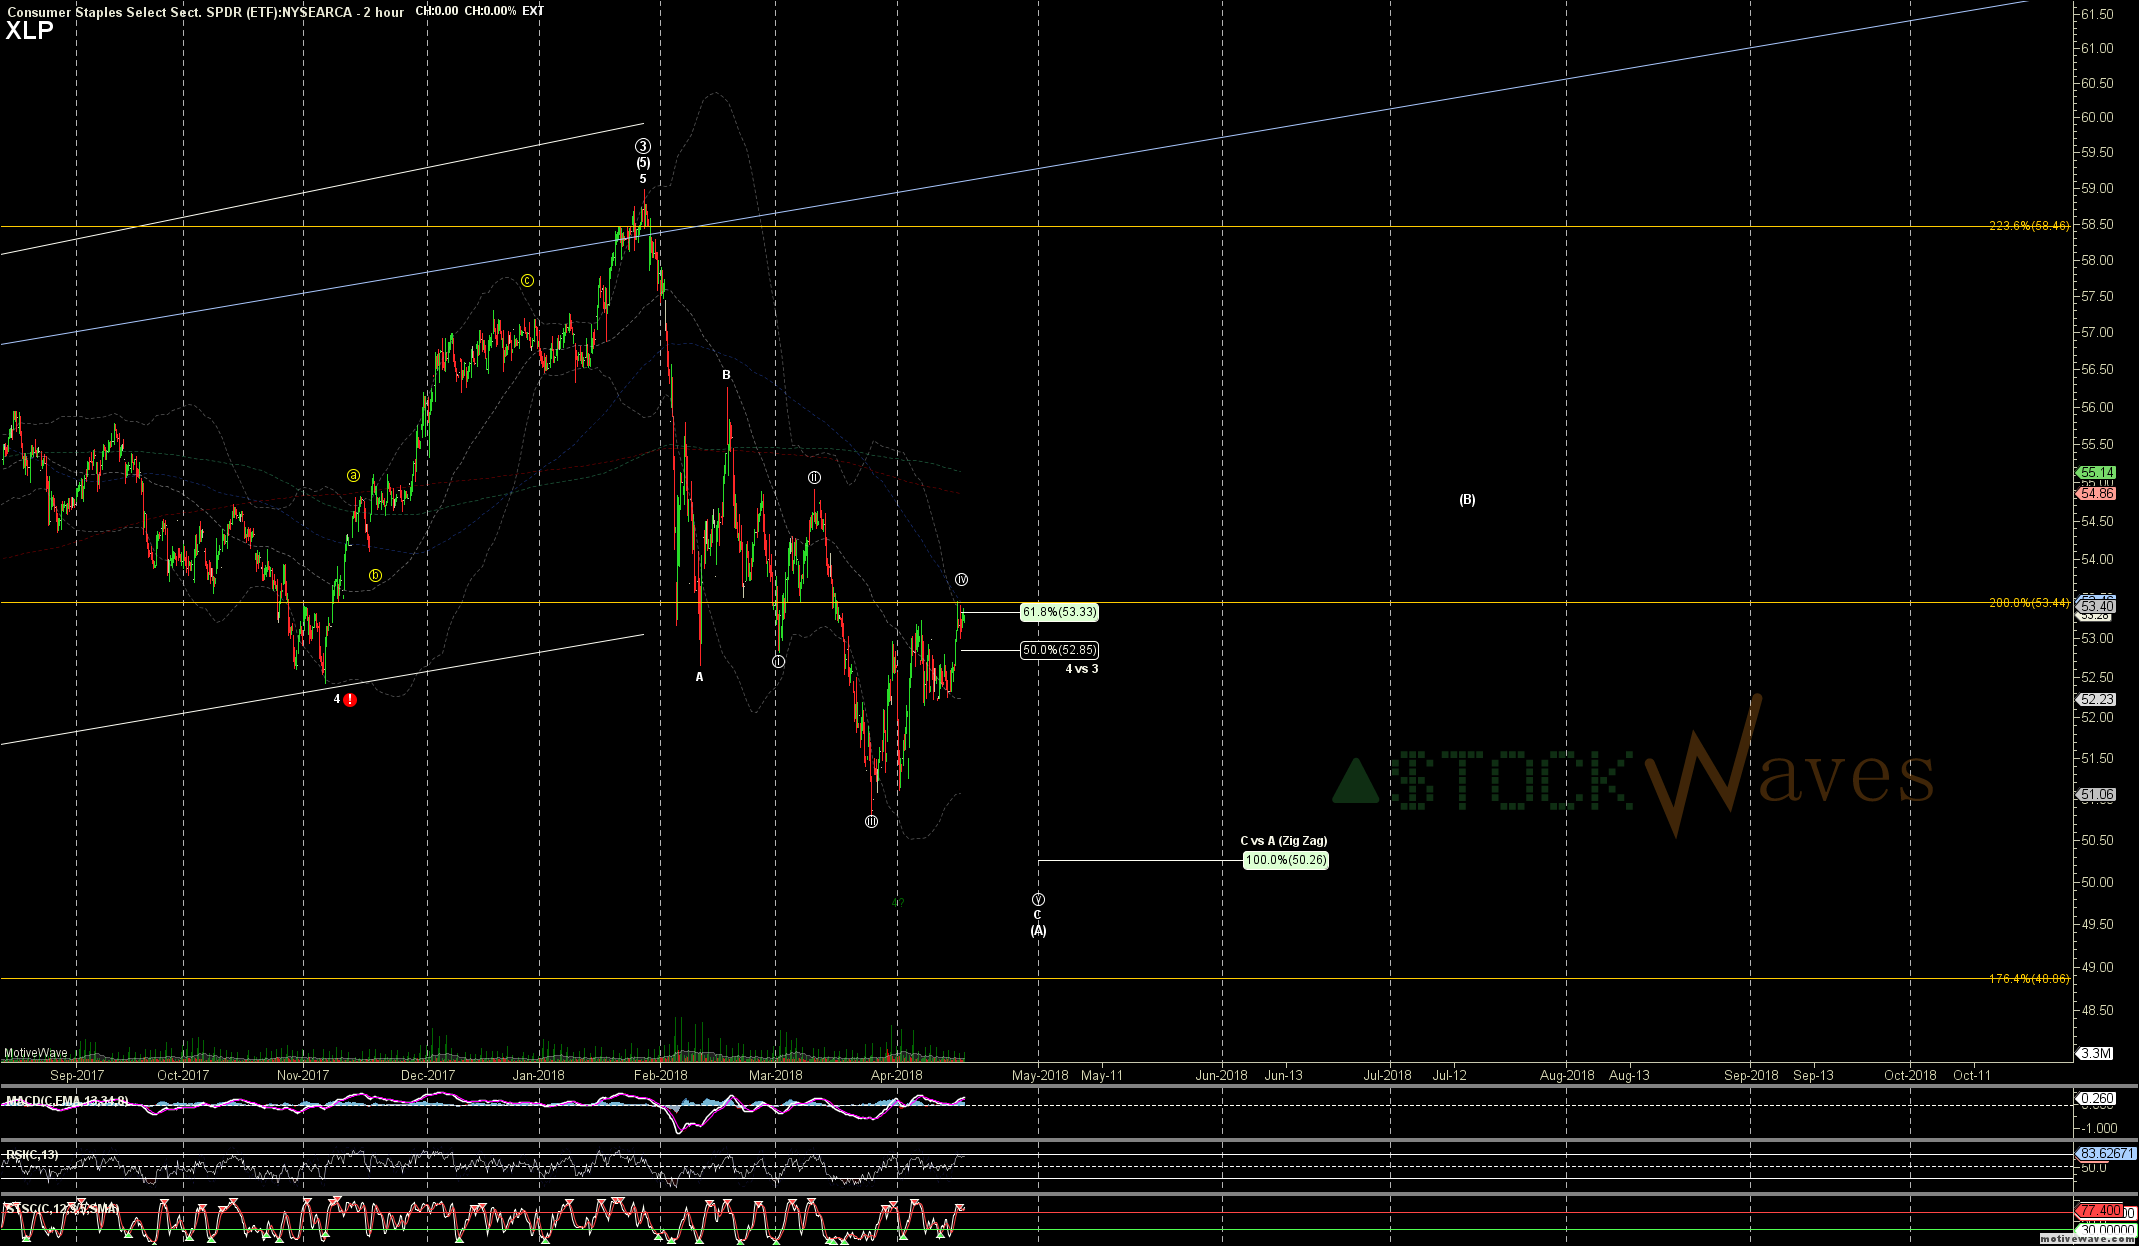The height and width of the screenshot is (1246, 2139).
Task: Click the Jan-2018 date axis label
Action: point(538,1076)
